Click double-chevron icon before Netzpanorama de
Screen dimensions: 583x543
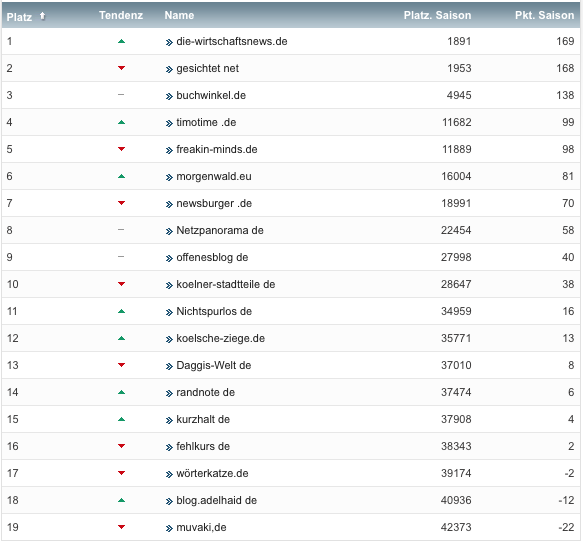(169, 232)
